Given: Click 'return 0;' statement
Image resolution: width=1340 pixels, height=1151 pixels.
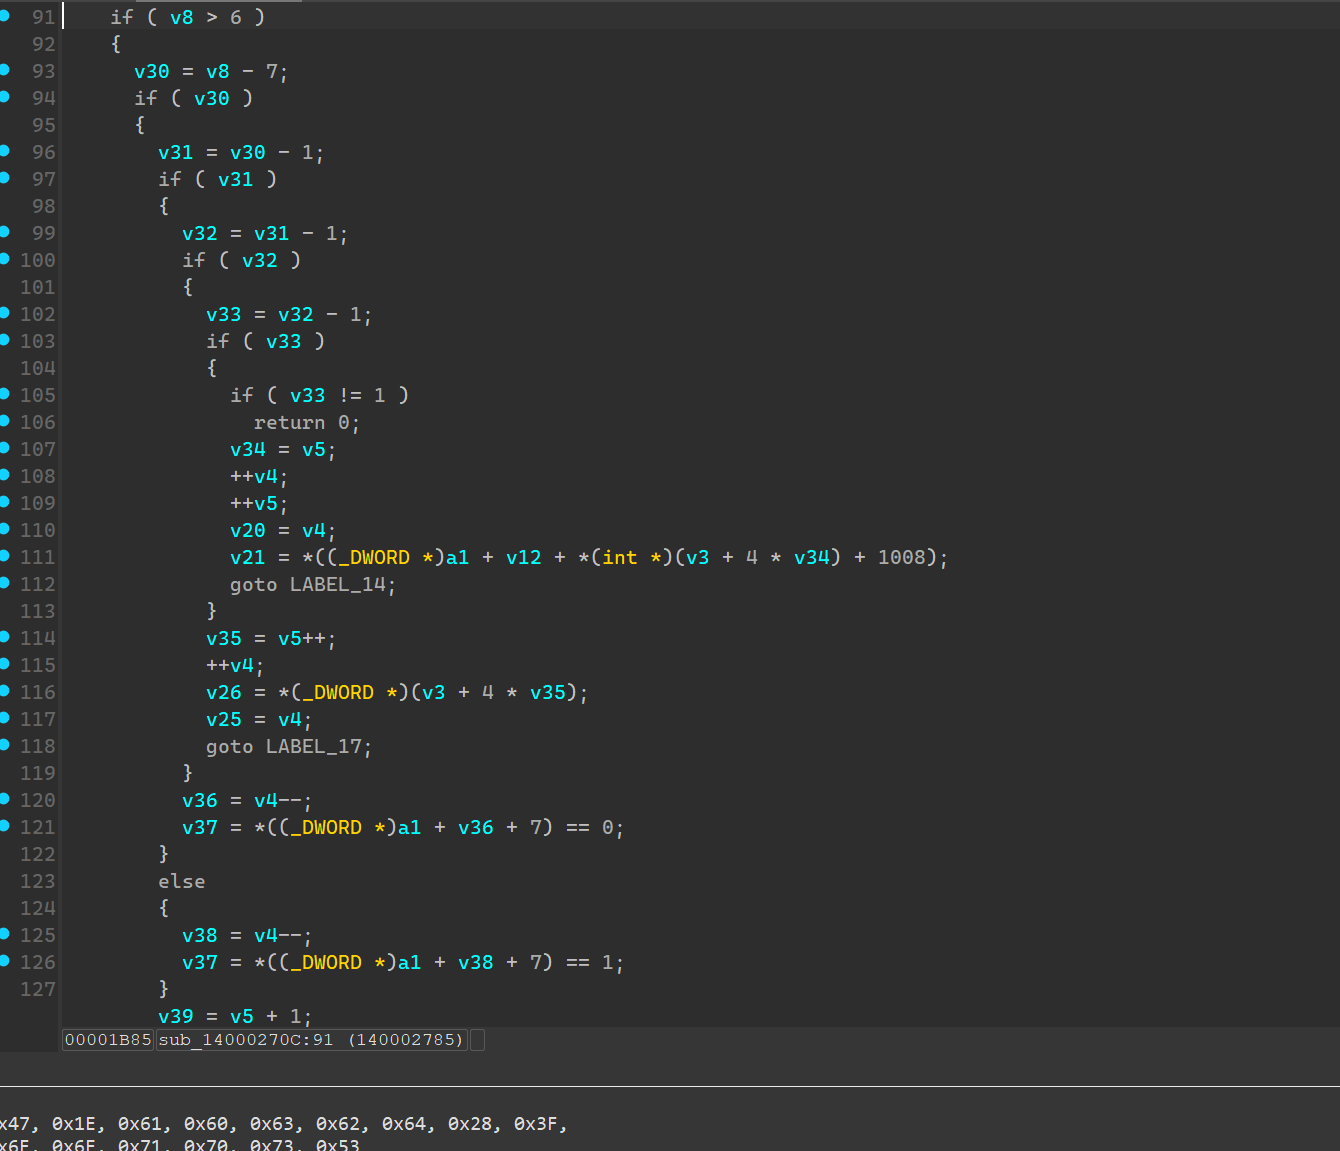Looking at the screenshot, I should click(x=307, y=422).
